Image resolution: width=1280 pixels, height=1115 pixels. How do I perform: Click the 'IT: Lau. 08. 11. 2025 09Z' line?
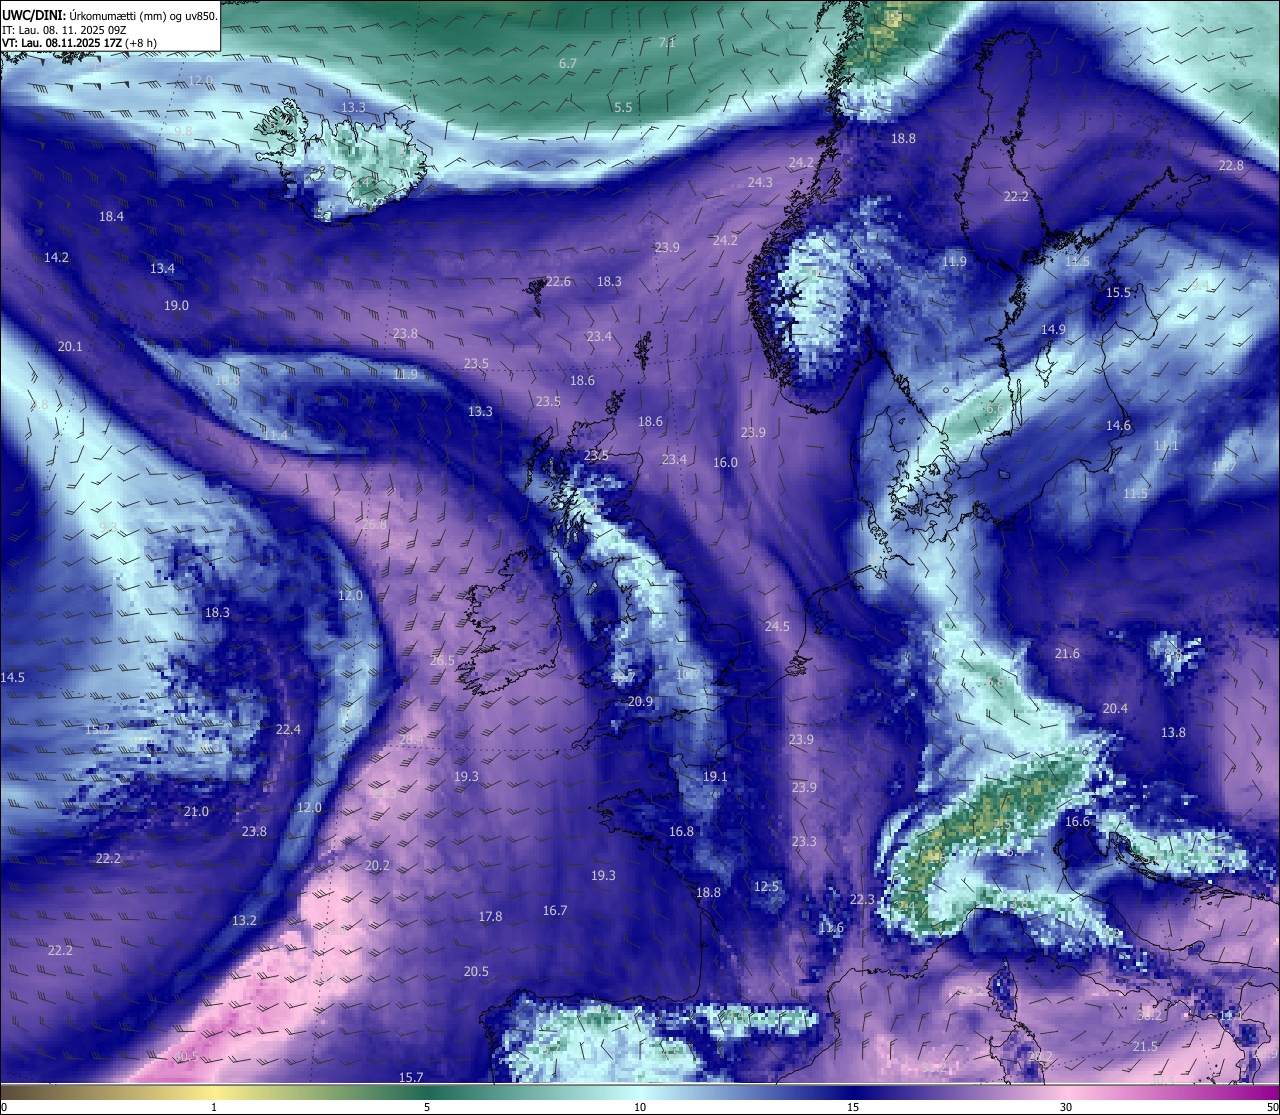click(66, 30)
